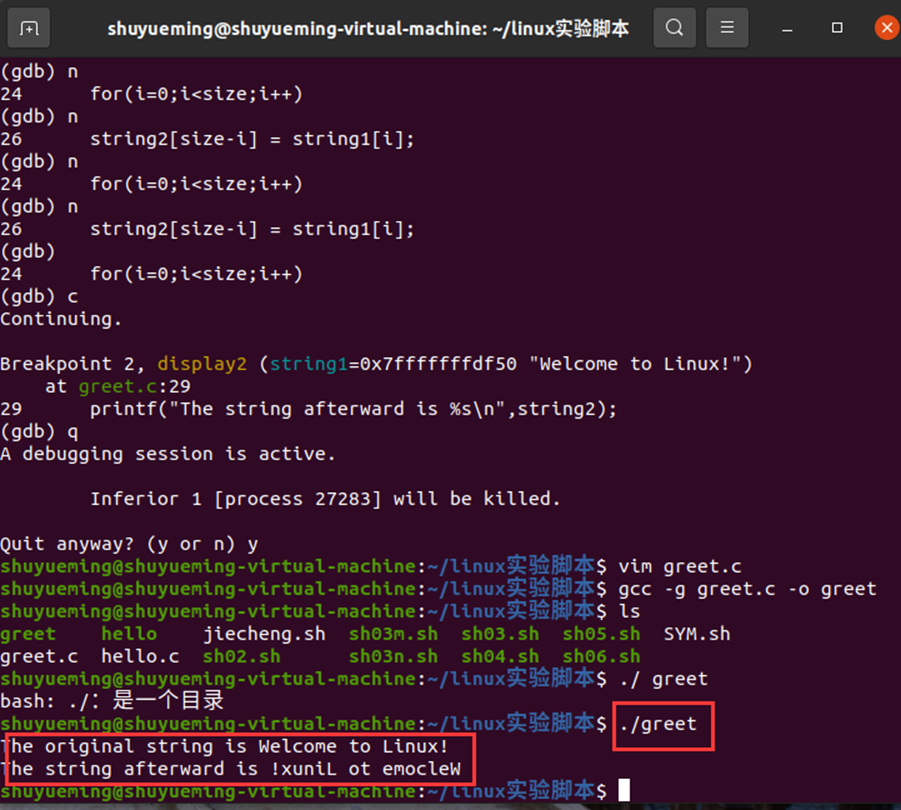Open the terminal search
The width and height of the screenshot is (901, 810).
click(x=675, y=28)
